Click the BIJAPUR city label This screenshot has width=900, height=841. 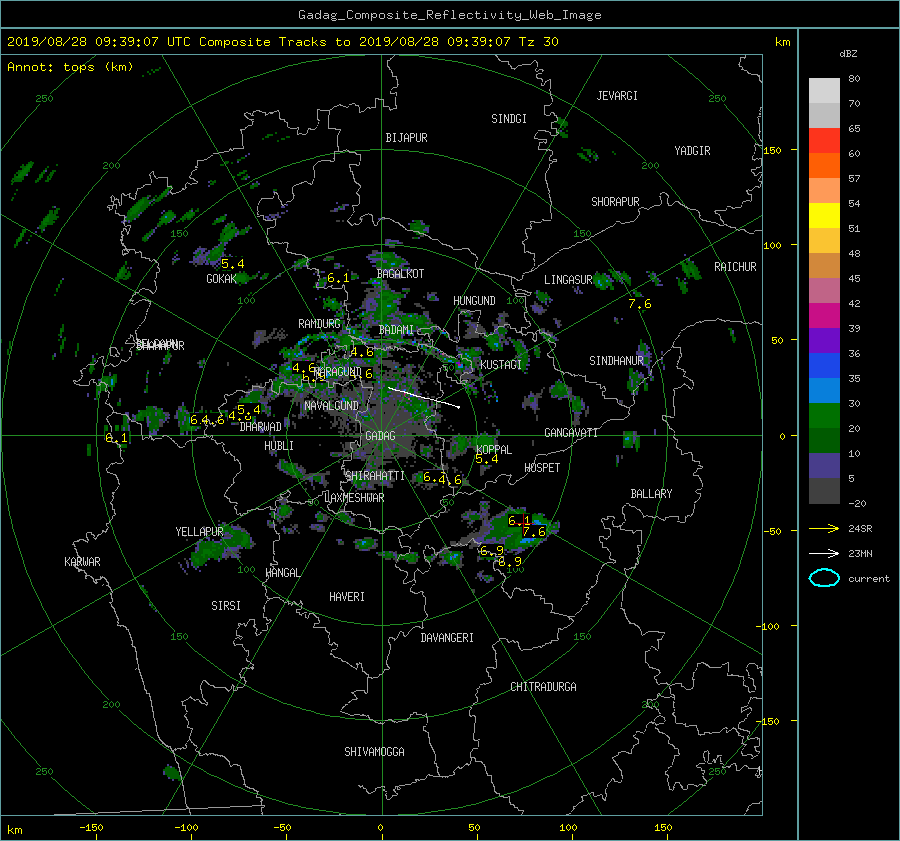click(406, 138)
